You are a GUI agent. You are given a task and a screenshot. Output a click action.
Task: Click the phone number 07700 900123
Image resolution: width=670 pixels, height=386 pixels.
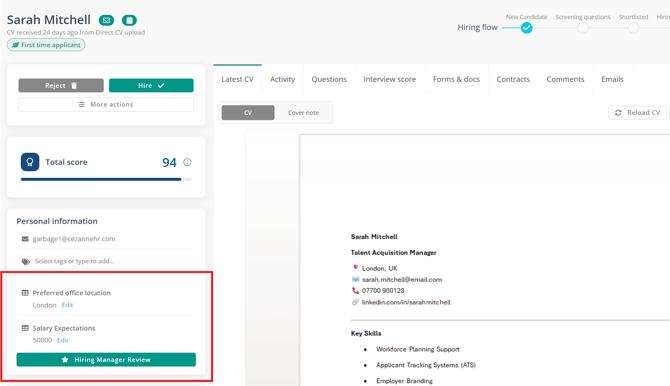coord(383,291)
